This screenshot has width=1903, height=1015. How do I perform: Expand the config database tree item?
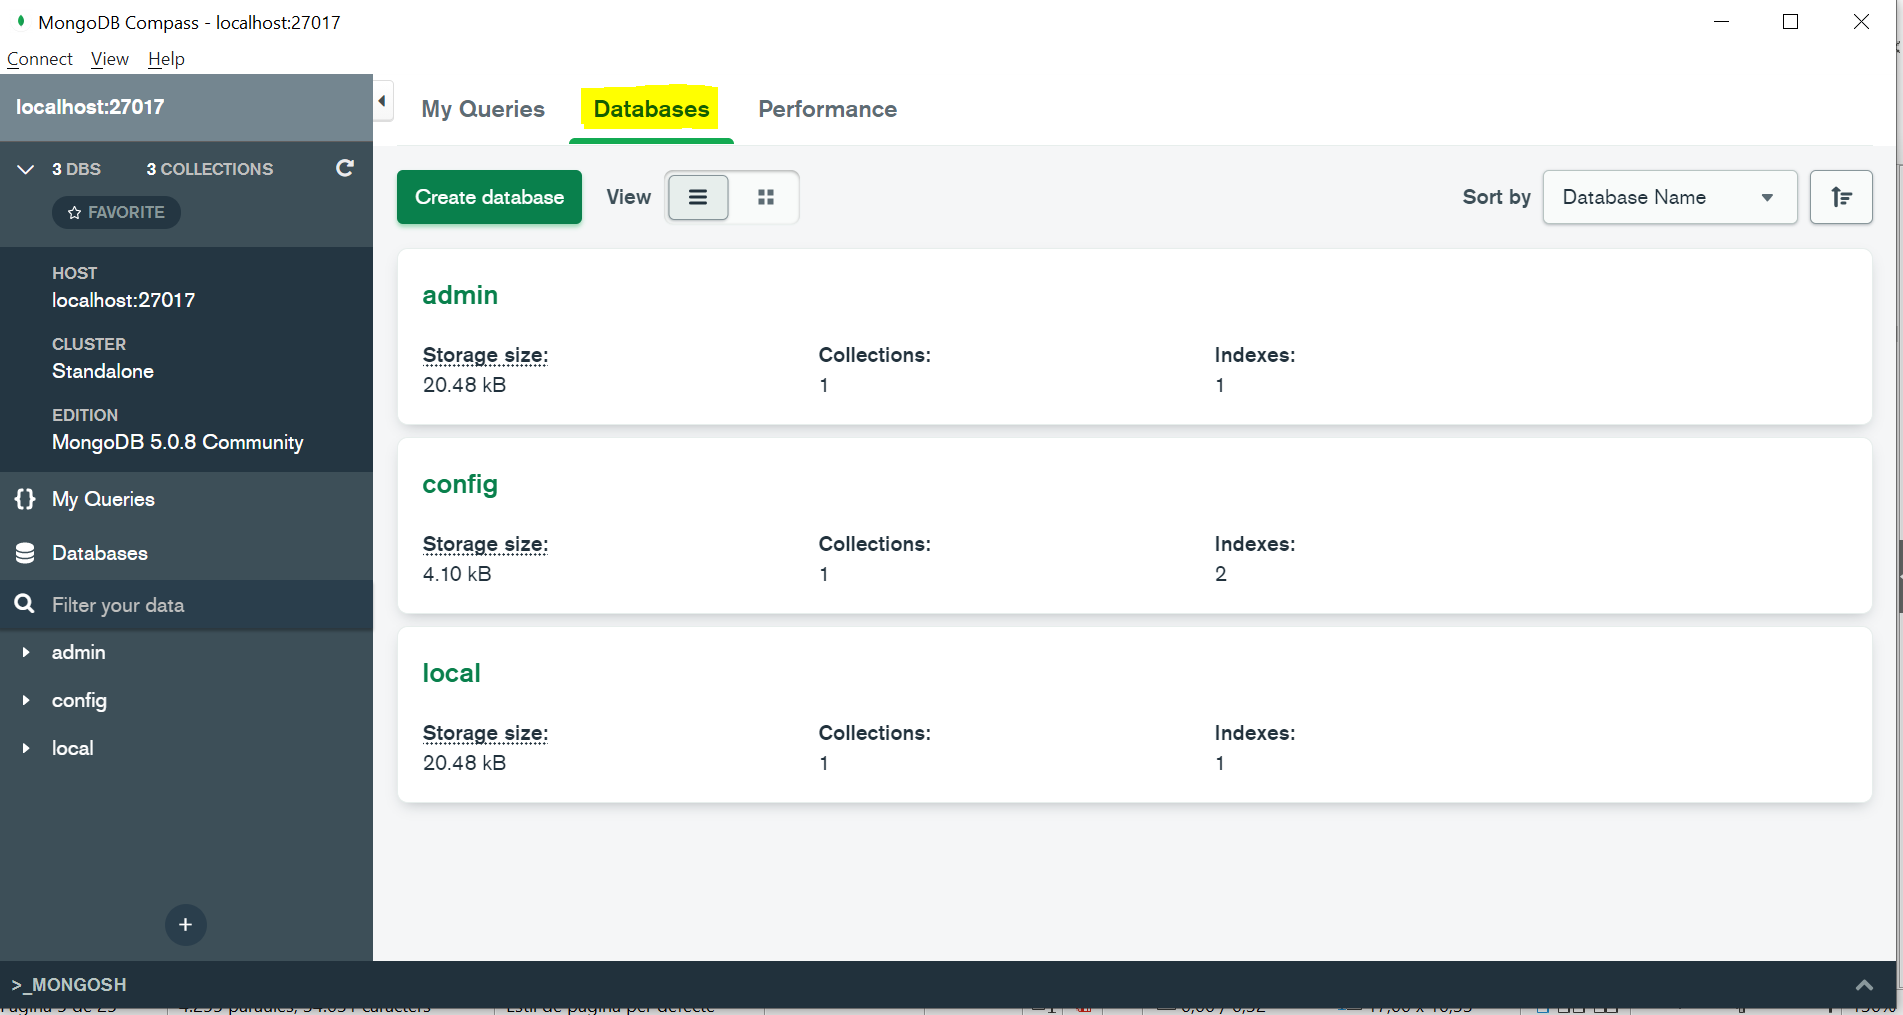pyautogui.click(x=26, y=700)
